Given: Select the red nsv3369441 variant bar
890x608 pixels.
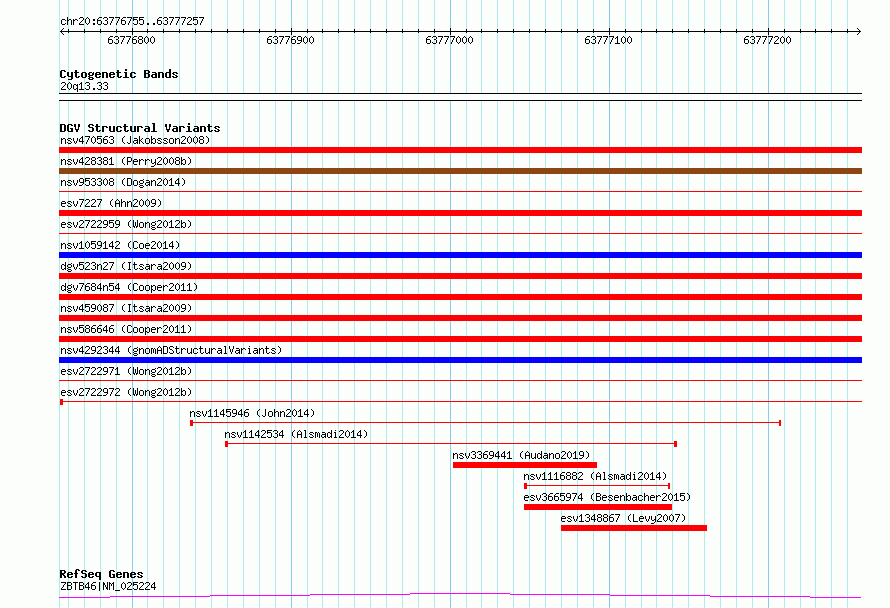Looking at the screenshot, I should [525, 465].
